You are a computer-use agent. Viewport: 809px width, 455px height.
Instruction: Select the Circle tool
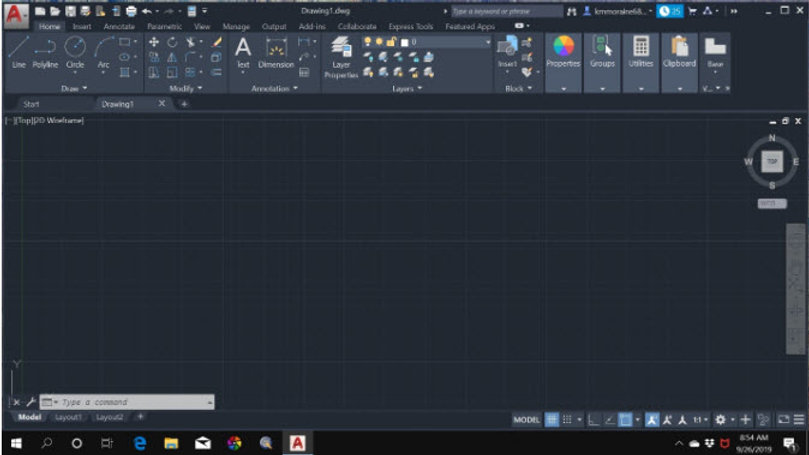click(x=75, y=53)
